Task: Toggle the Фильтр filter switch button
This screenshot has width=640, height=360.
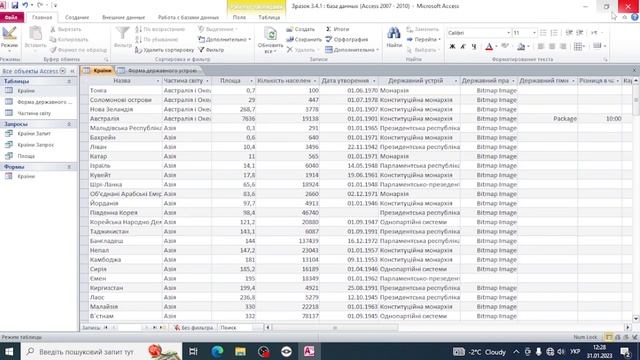Action: tap(211, 50)
